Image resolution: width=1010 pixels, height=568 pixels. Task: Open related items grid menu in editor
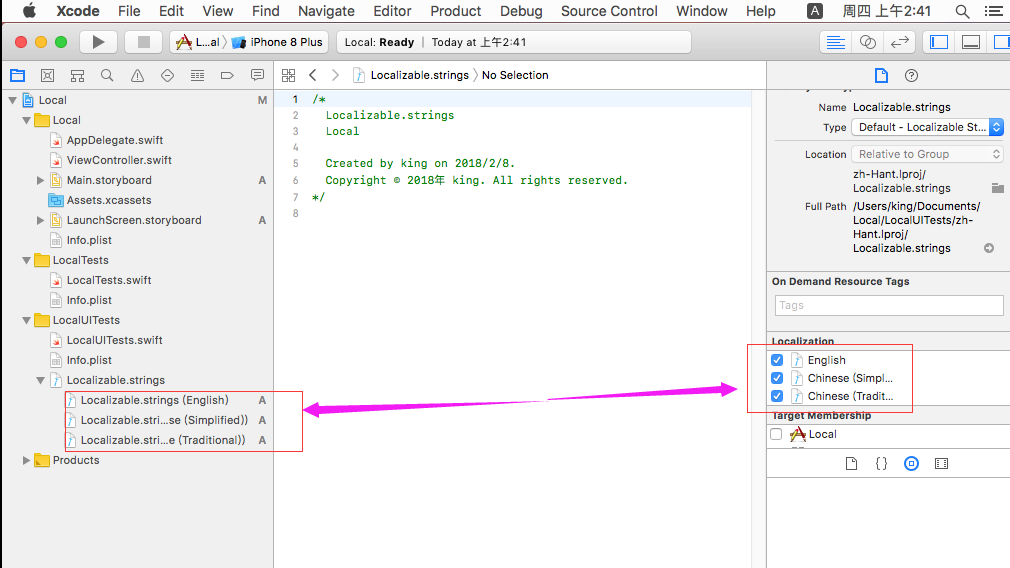[289, 75]
